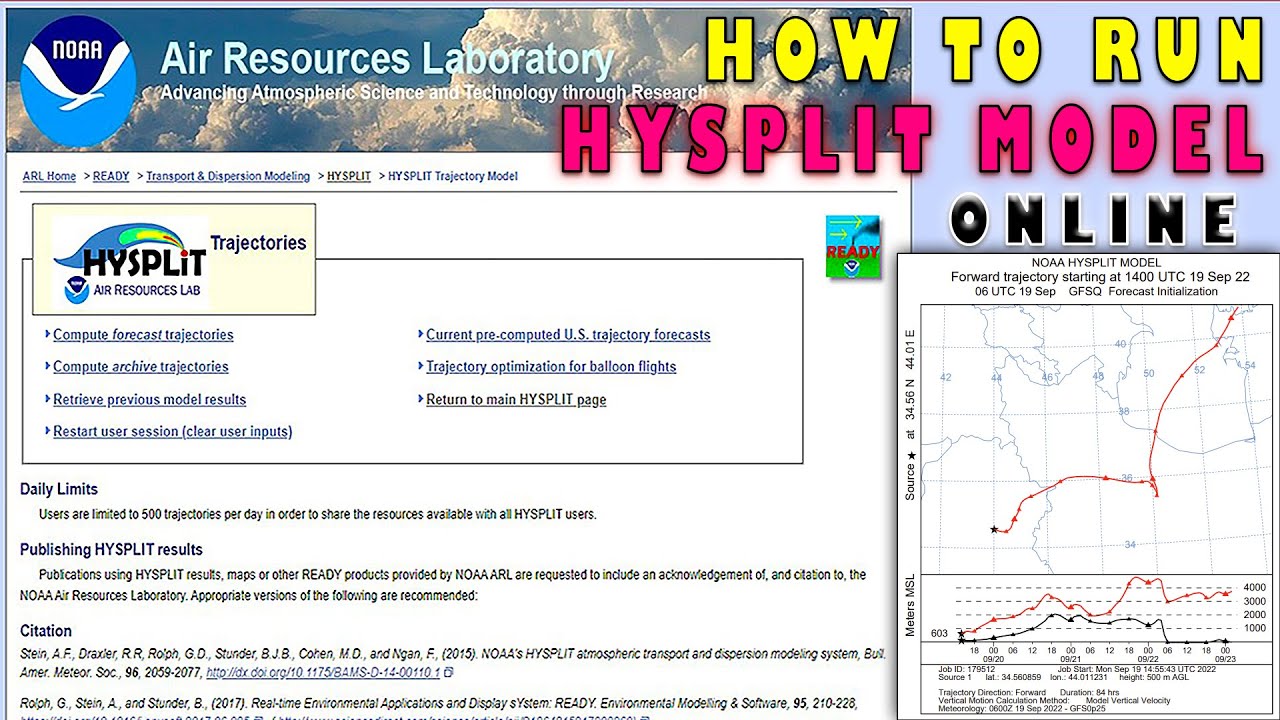Open Compute archive trajectories link
The width and height of the screenshot is (1280, 720).
tap(141, 367)
